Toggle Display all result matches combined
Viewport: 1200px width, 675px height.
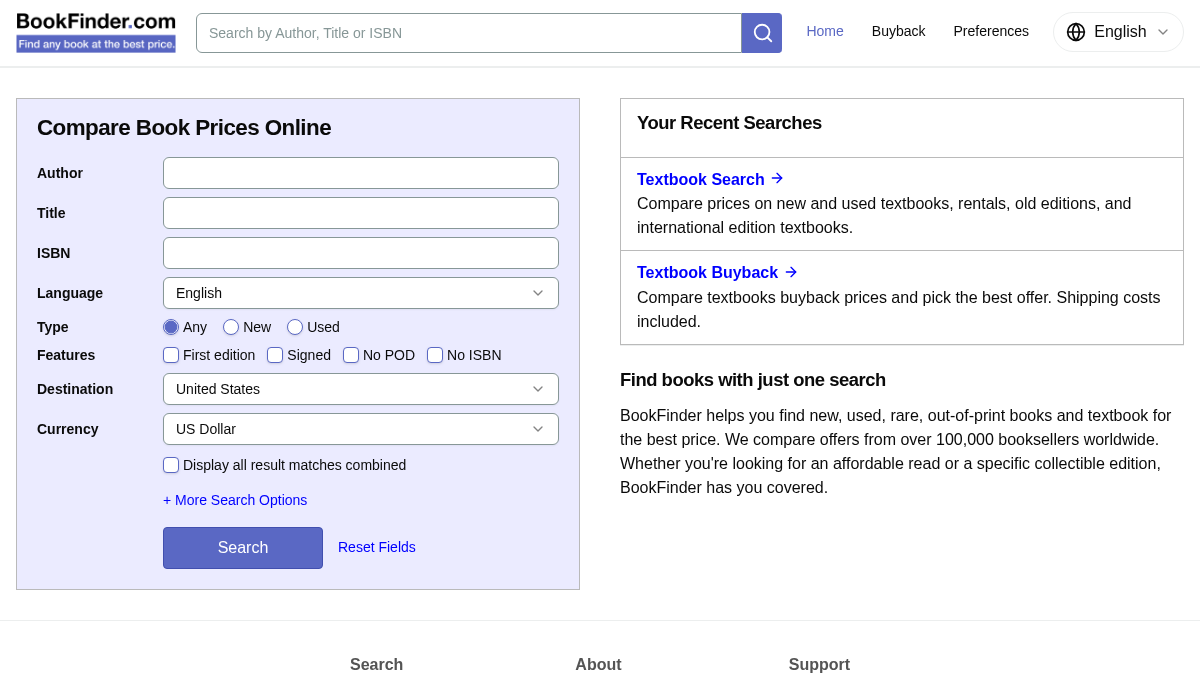coord(171,465)
